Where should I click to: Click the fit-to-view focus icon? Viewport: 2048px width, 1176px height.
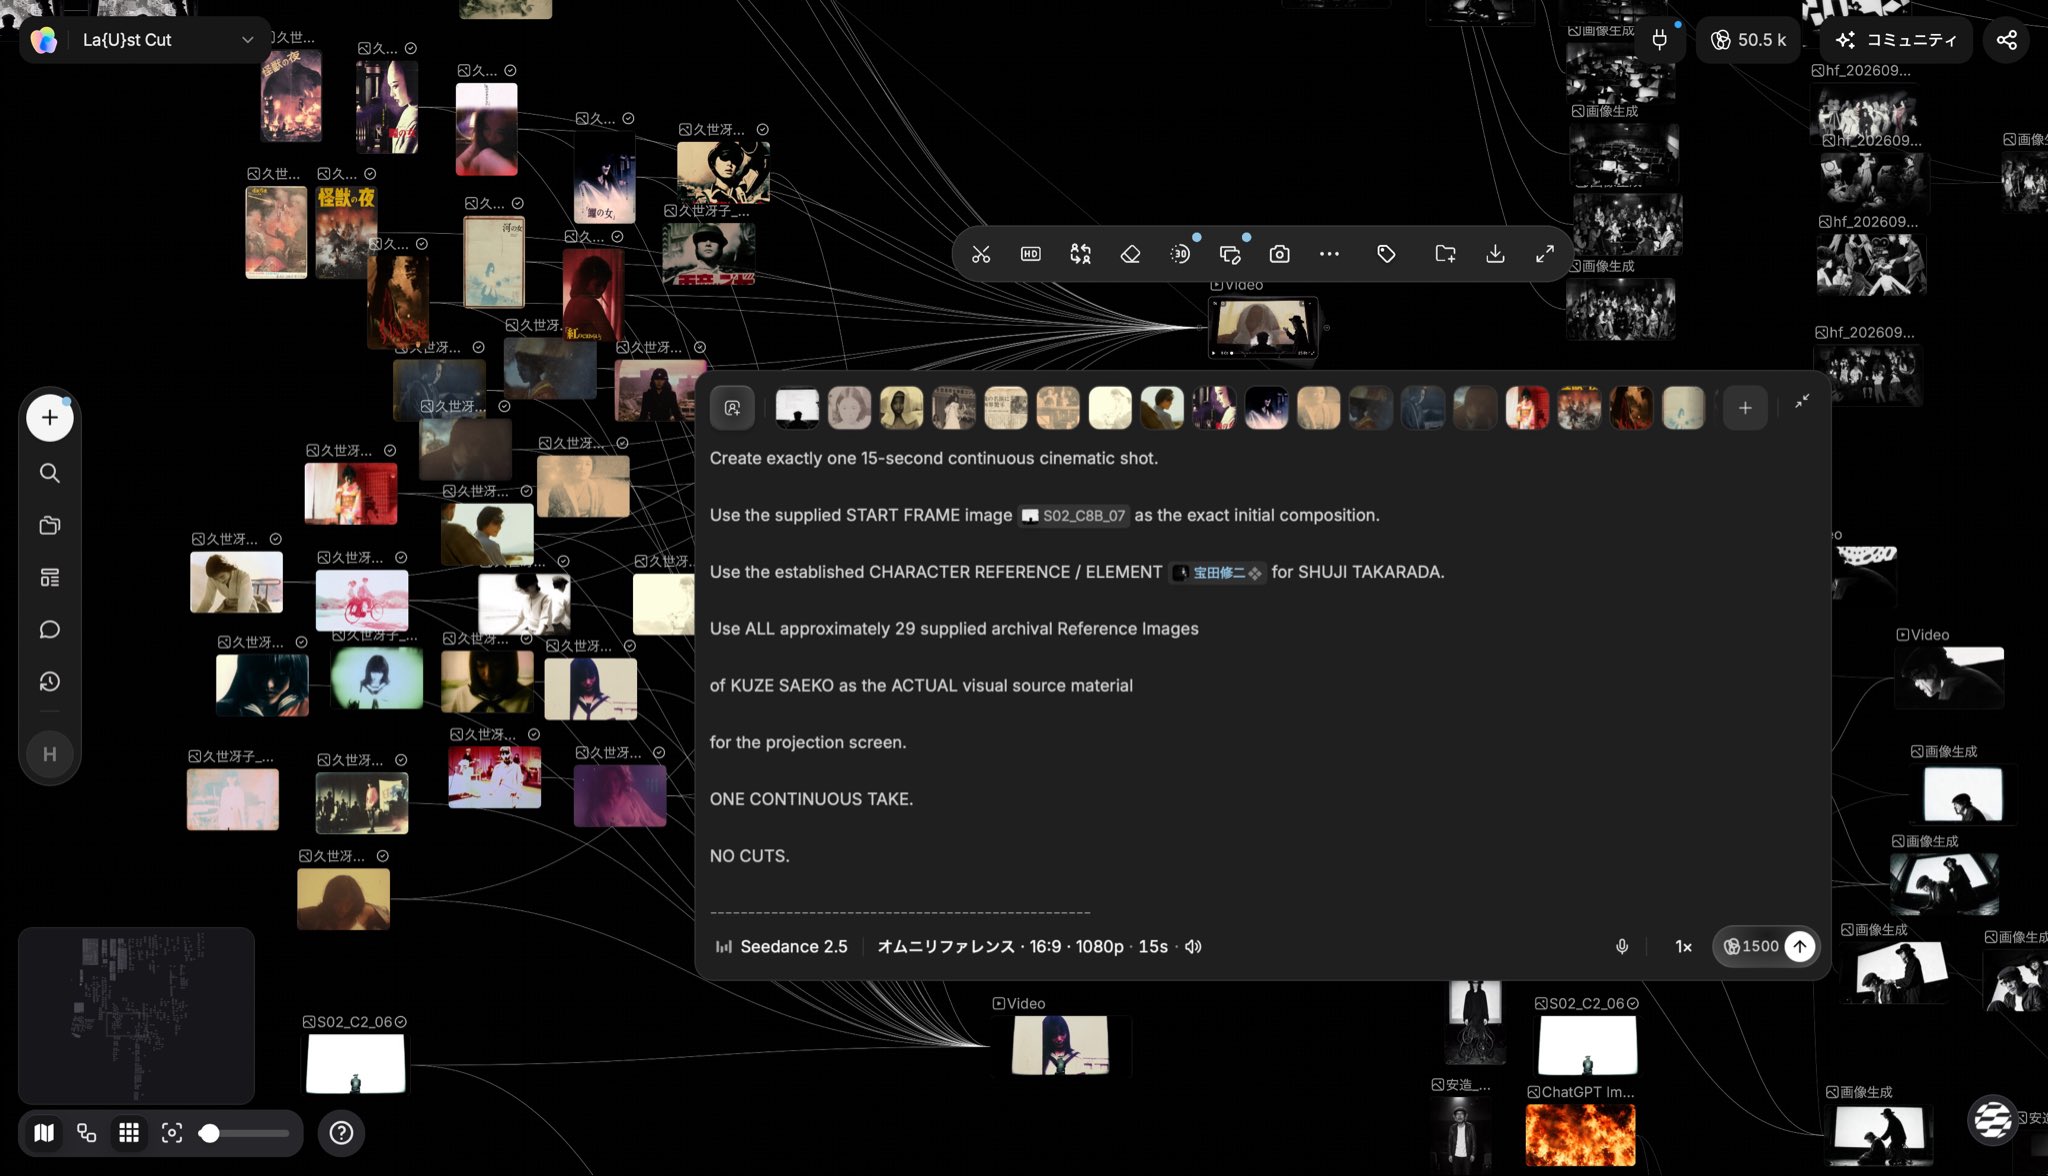tap(172, 1133)
